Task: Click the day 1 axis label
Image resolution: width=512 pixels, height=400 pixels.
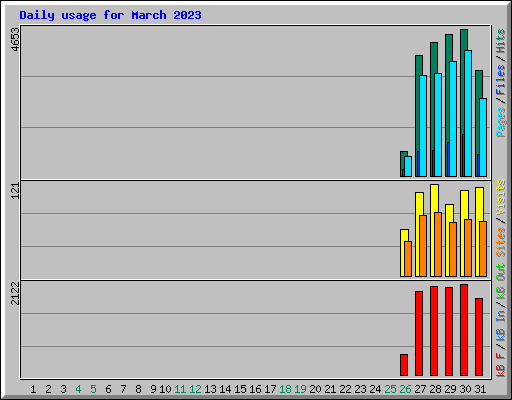Action: point(33,389)
